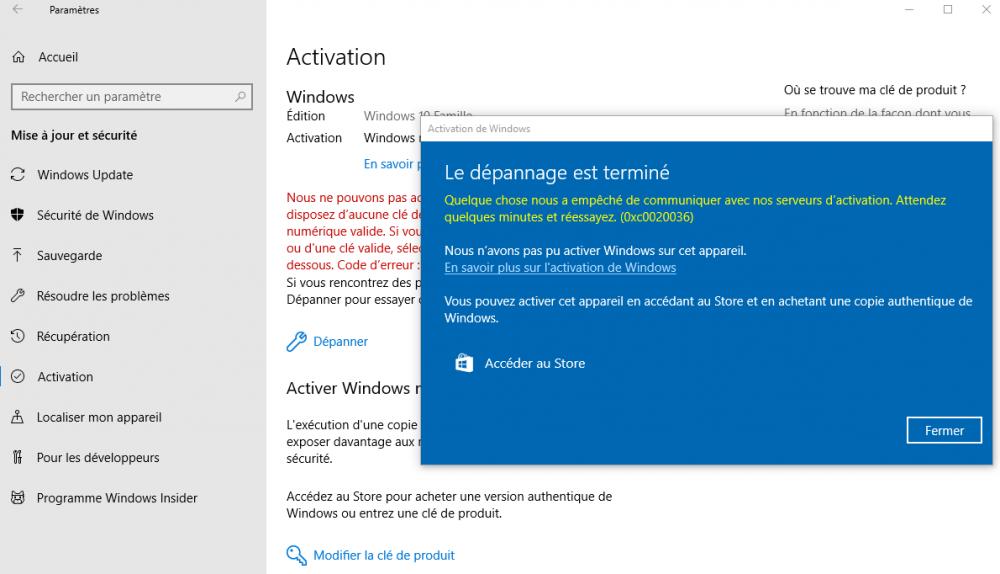Click the 'Mise à jour et sécurité' heading

pos(74,135)
